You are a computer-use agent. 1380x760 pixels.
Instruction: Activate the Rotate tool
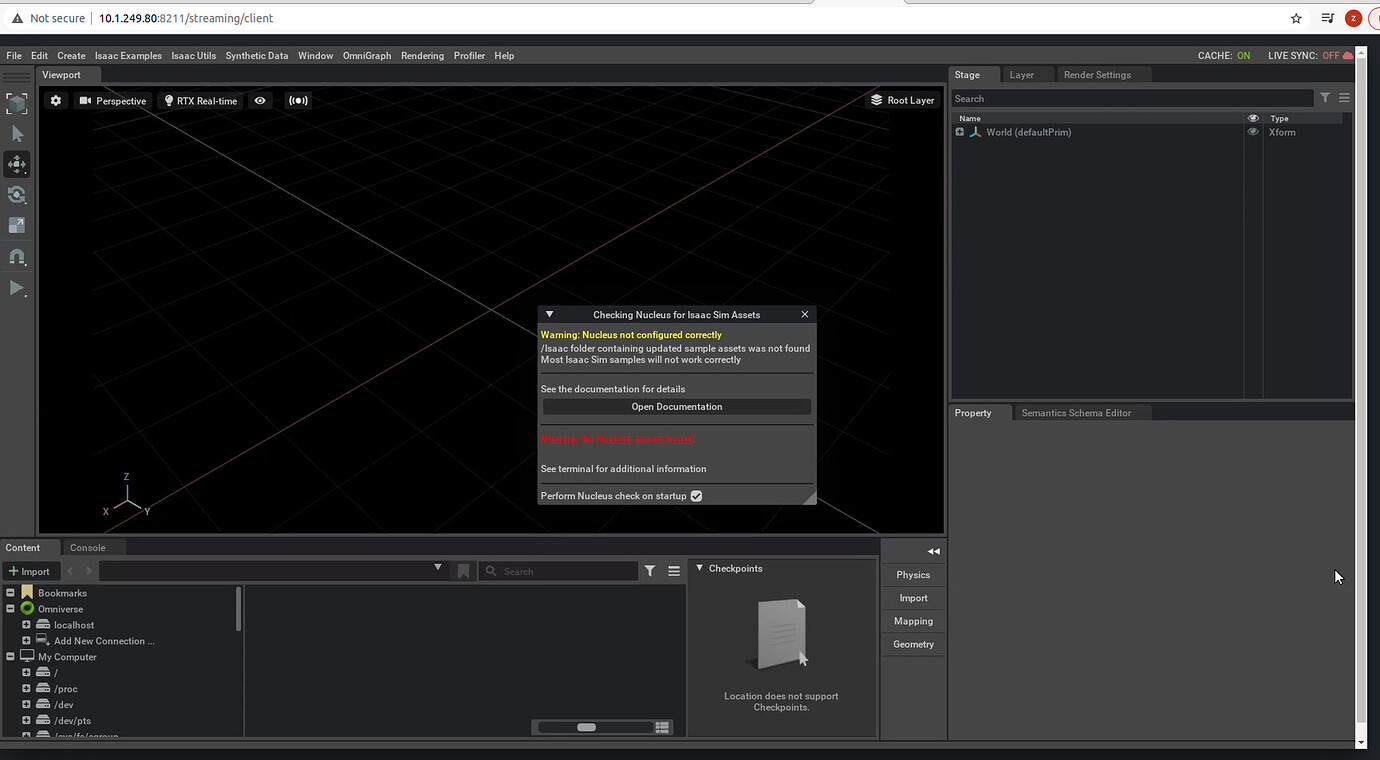17,195
